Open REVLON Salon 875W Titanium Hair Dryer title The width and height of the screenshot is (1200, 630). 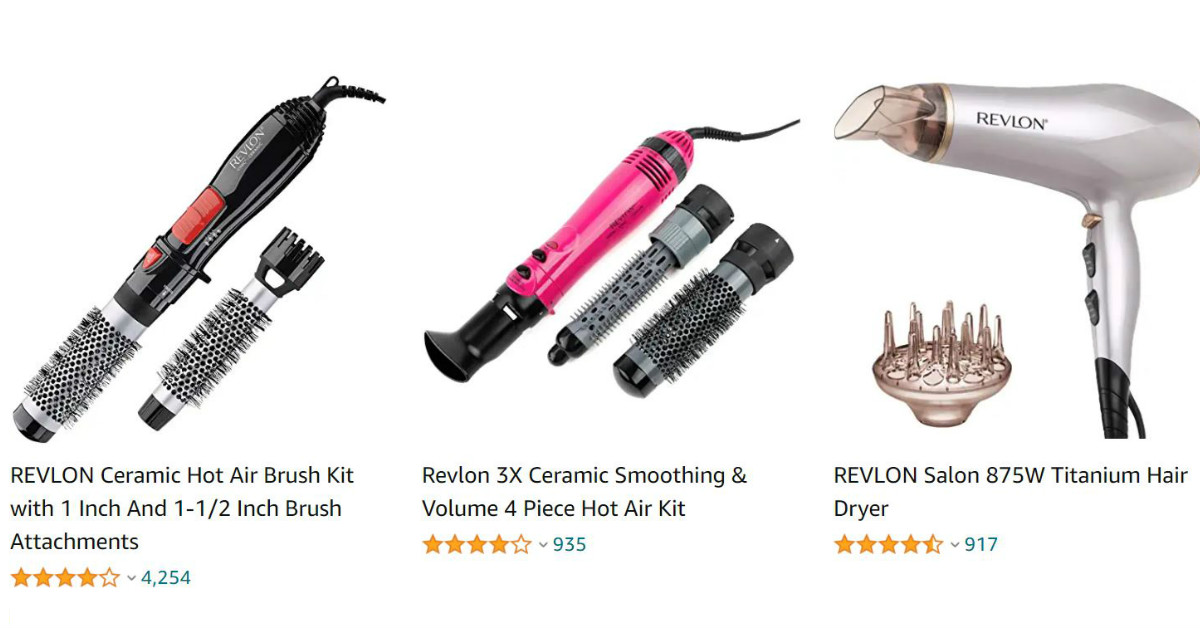pos(1010,492)
